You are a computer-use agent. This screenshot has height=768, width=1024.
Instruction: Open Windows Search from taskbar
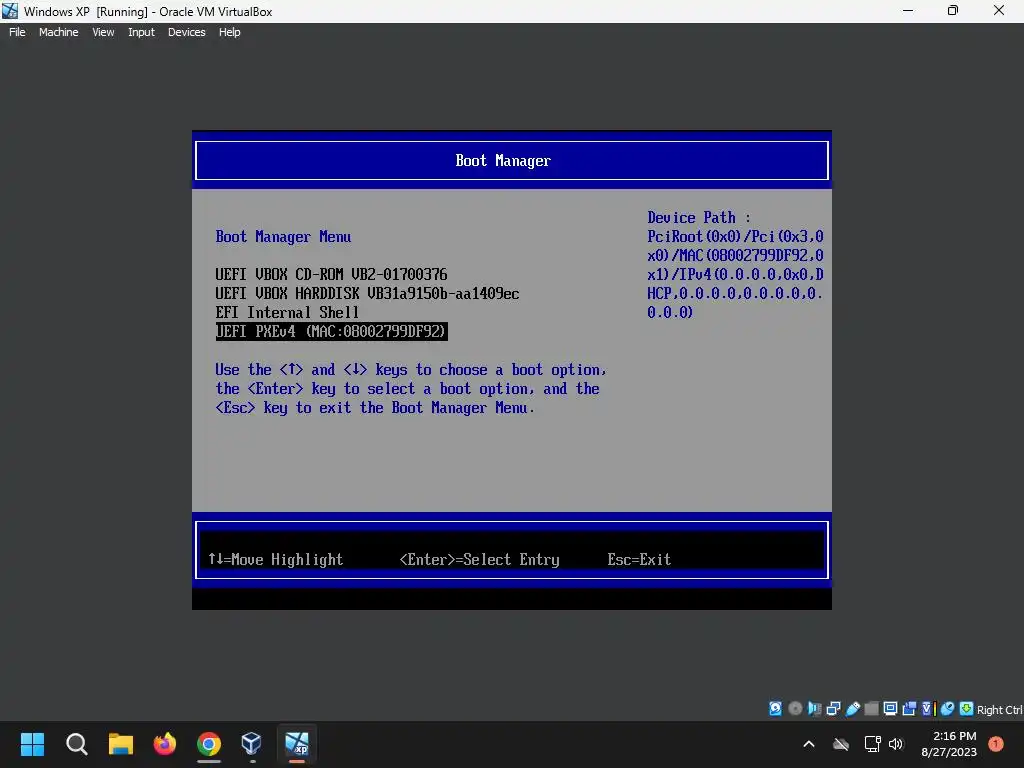coord(76,744)
